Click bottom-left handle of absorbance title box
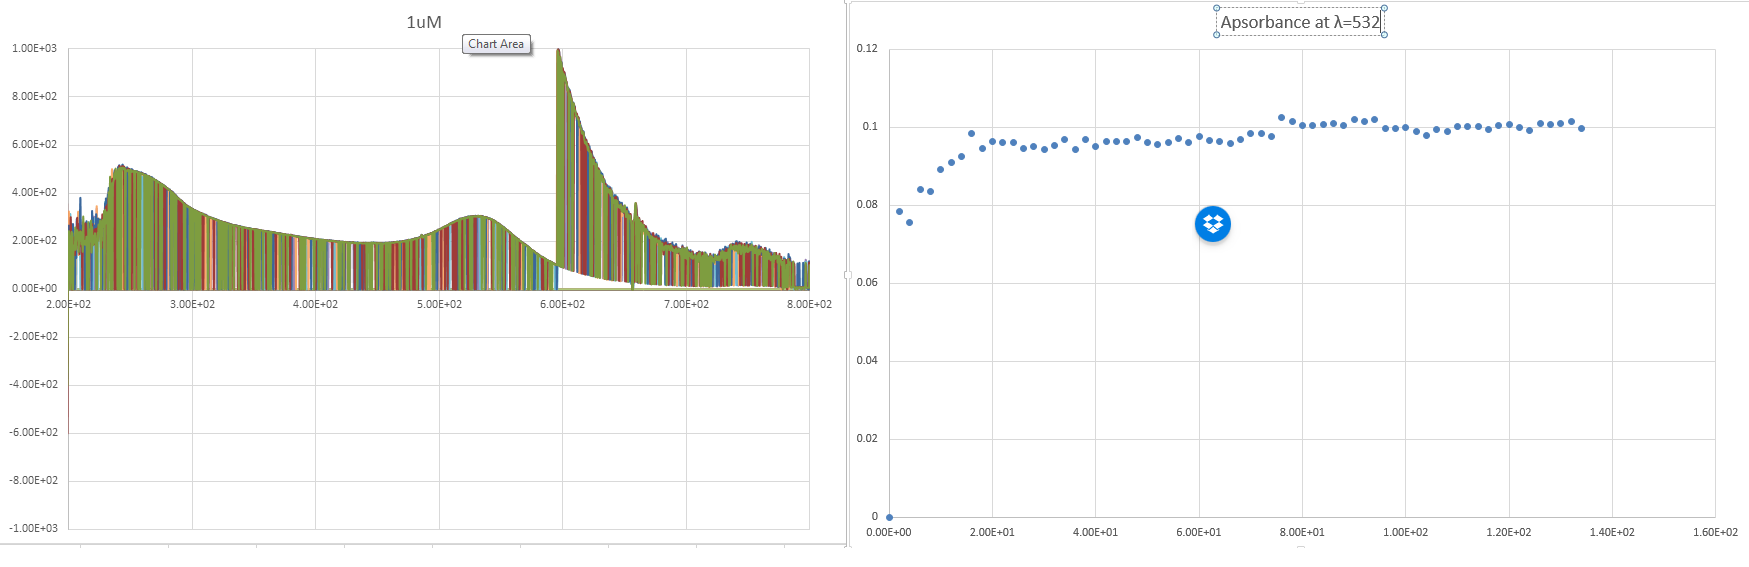1749x567 pixels. tap(1217, 35)
